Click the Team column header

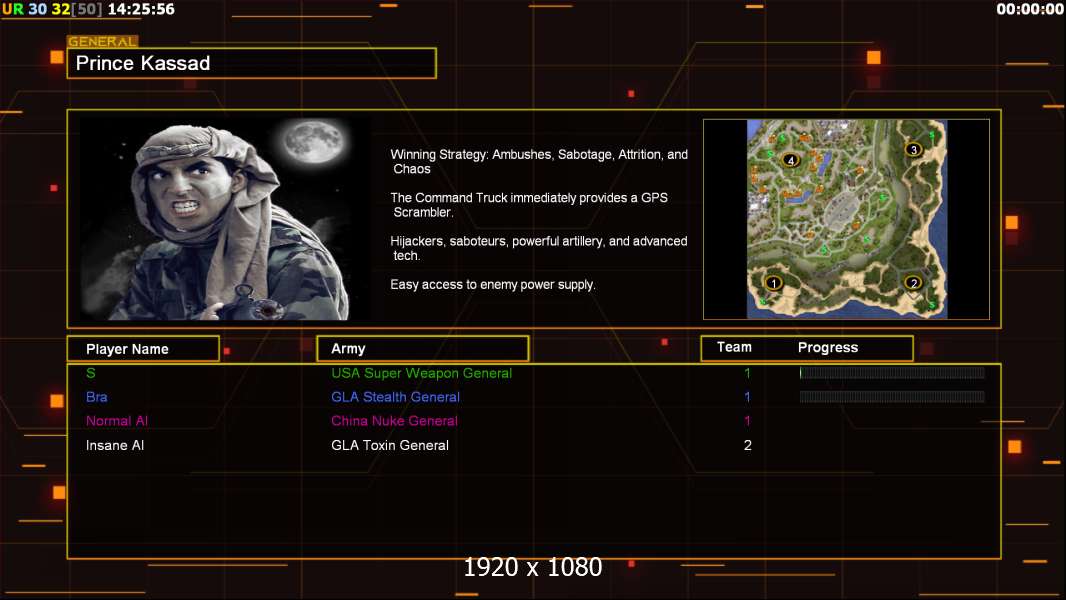click(x=734, y=347)
